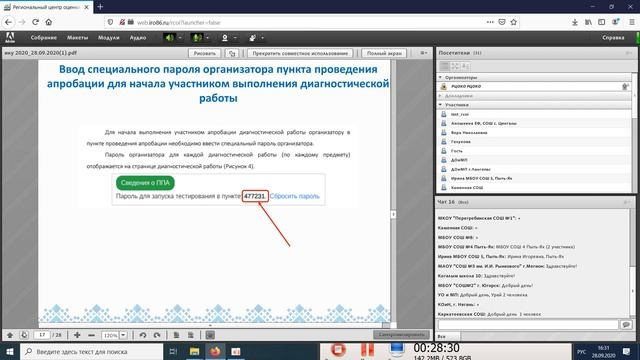Click the go-to-first-page up arrow icon
Image resolution: width=640 pixels, height=360 pixels.
tap(10, 335)
